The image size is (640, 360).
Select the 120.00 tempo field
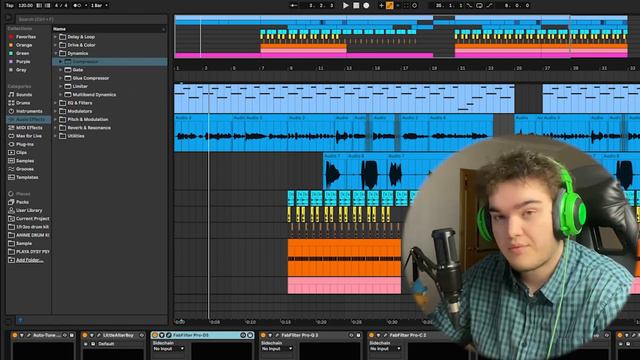pos(25,5)
